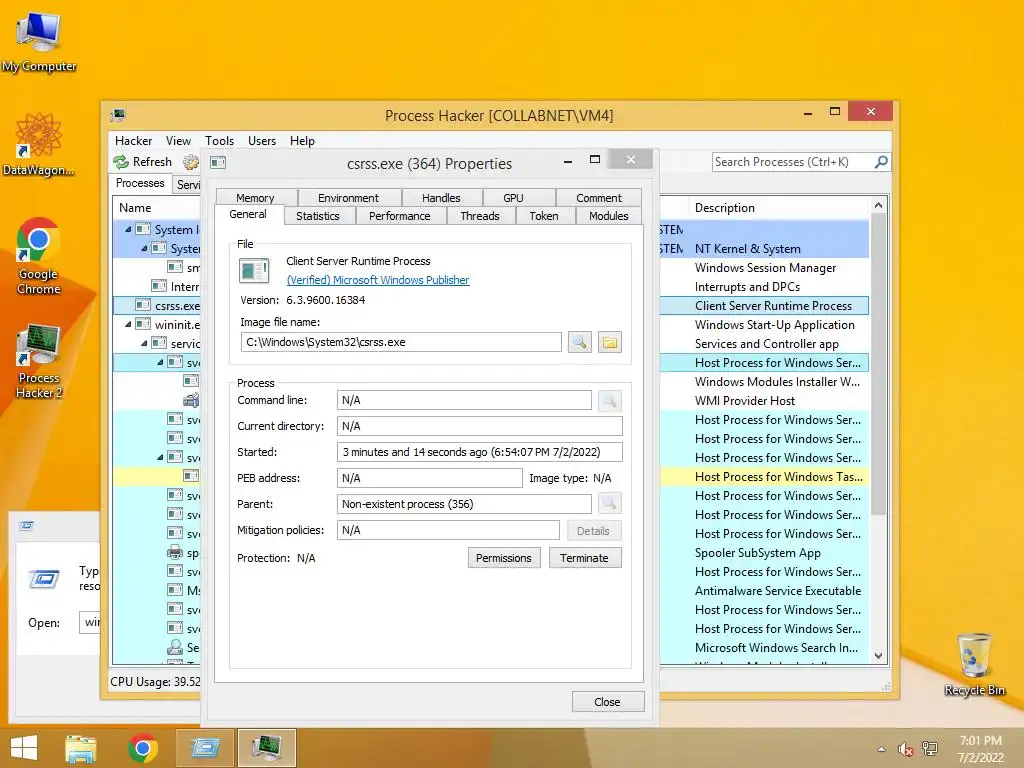
Task: Click the spooler printer icon in the process tree
Action: 174,552
